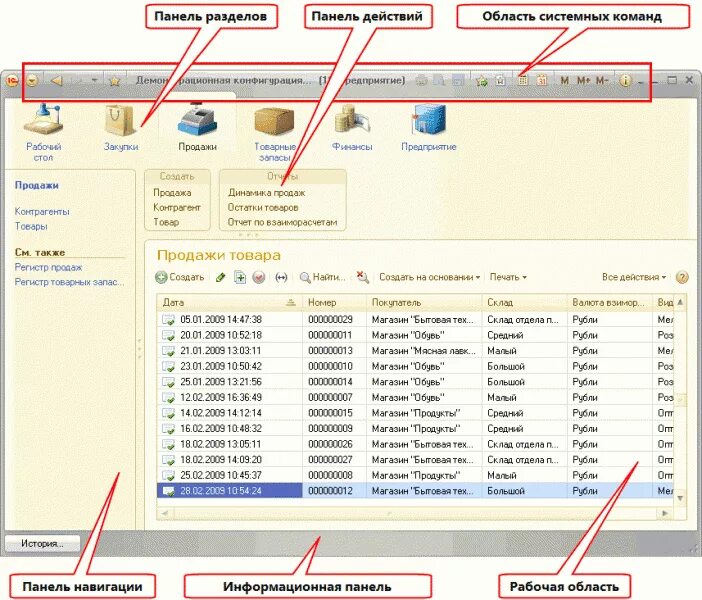The width and height of the screenshot is (702, 600).
Task: Select Продажи in the navigation panel
Action: [x=37, y=185]
